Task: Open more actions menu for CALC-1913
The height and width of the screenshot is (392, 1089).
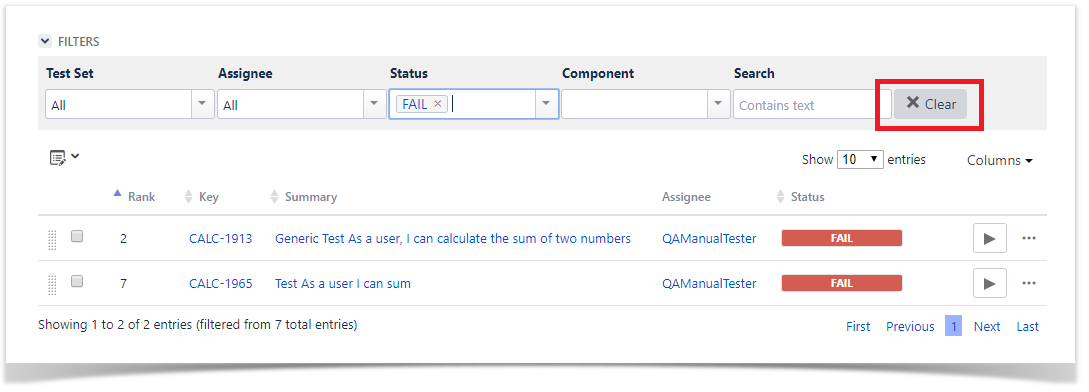Action: [1029, 238]
